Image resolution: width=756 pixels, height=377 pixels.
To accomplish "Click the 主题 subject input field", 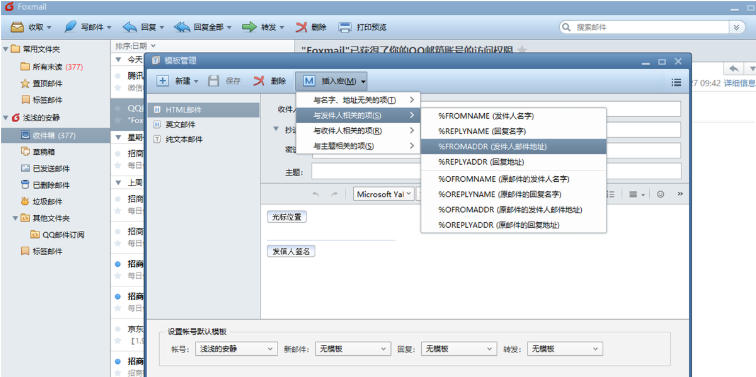I will tap(496, 171).
